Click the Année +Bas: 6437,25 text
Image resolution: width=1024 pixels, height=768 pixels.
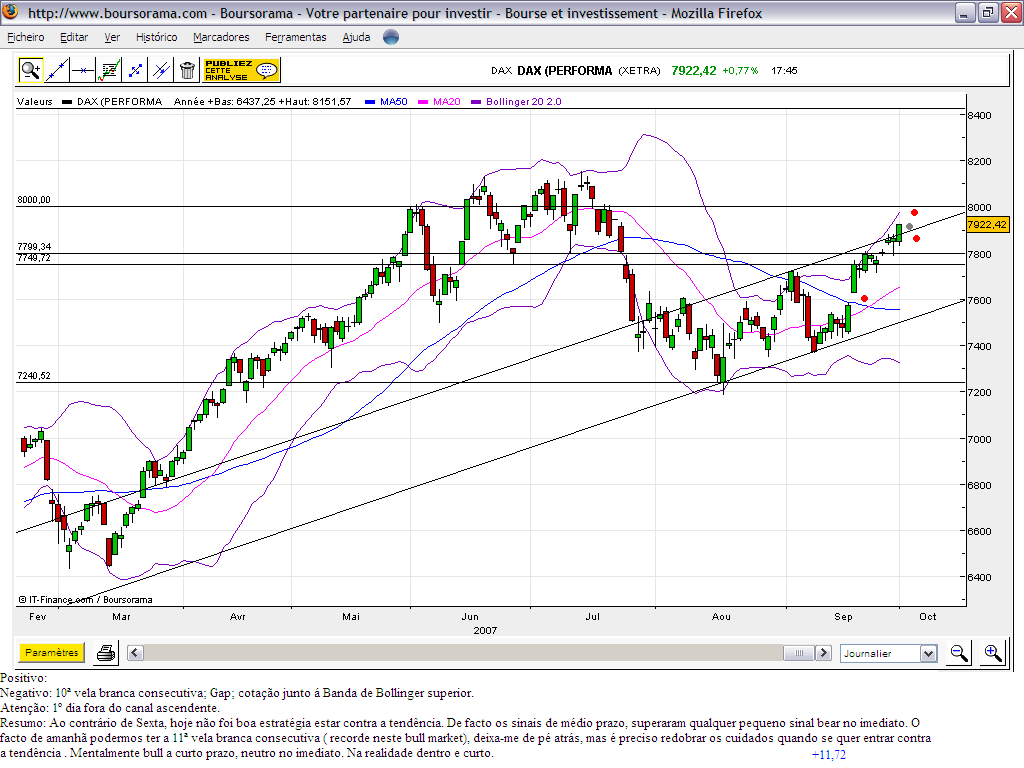(225, 102)
